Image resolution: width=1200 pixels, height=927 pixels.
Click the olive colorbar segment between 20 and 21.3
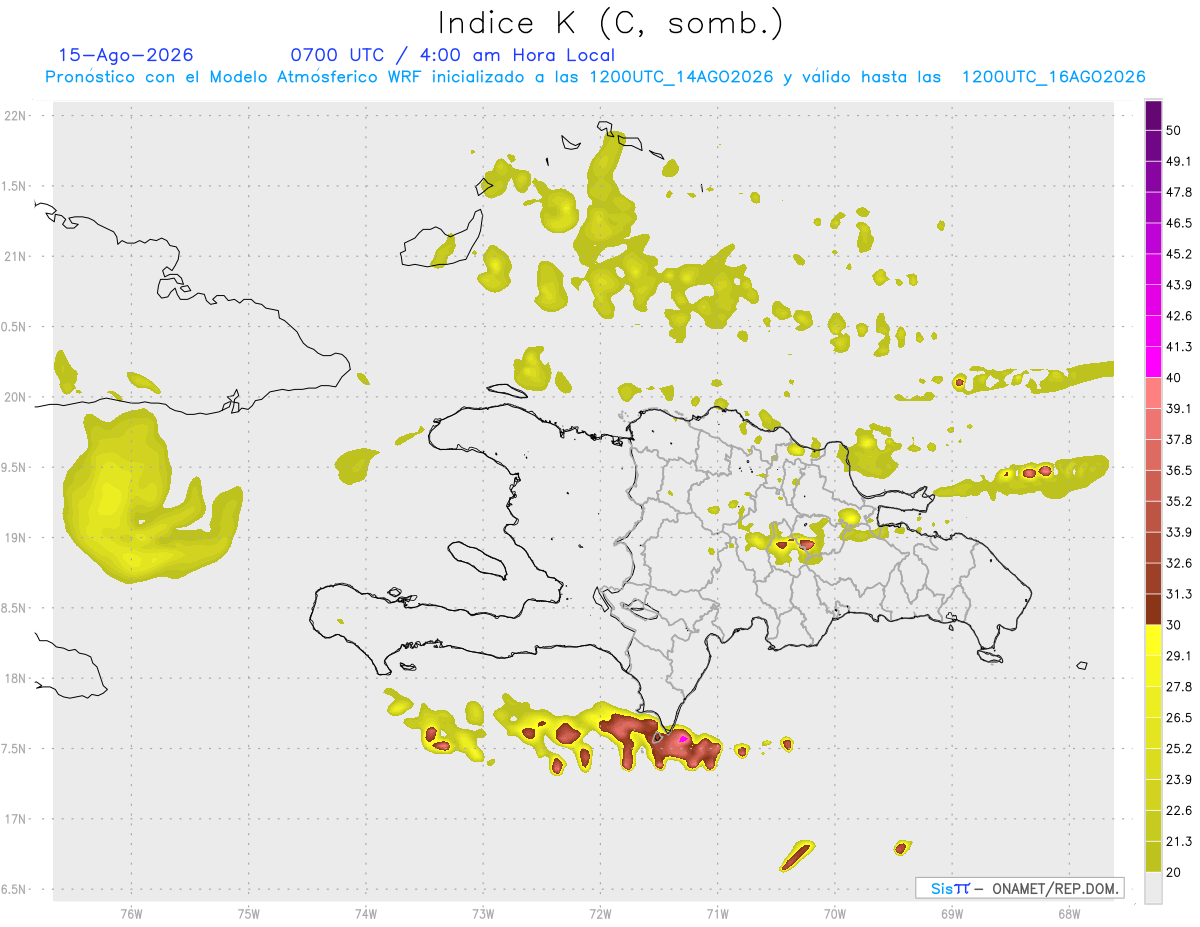pos(1153,856)
